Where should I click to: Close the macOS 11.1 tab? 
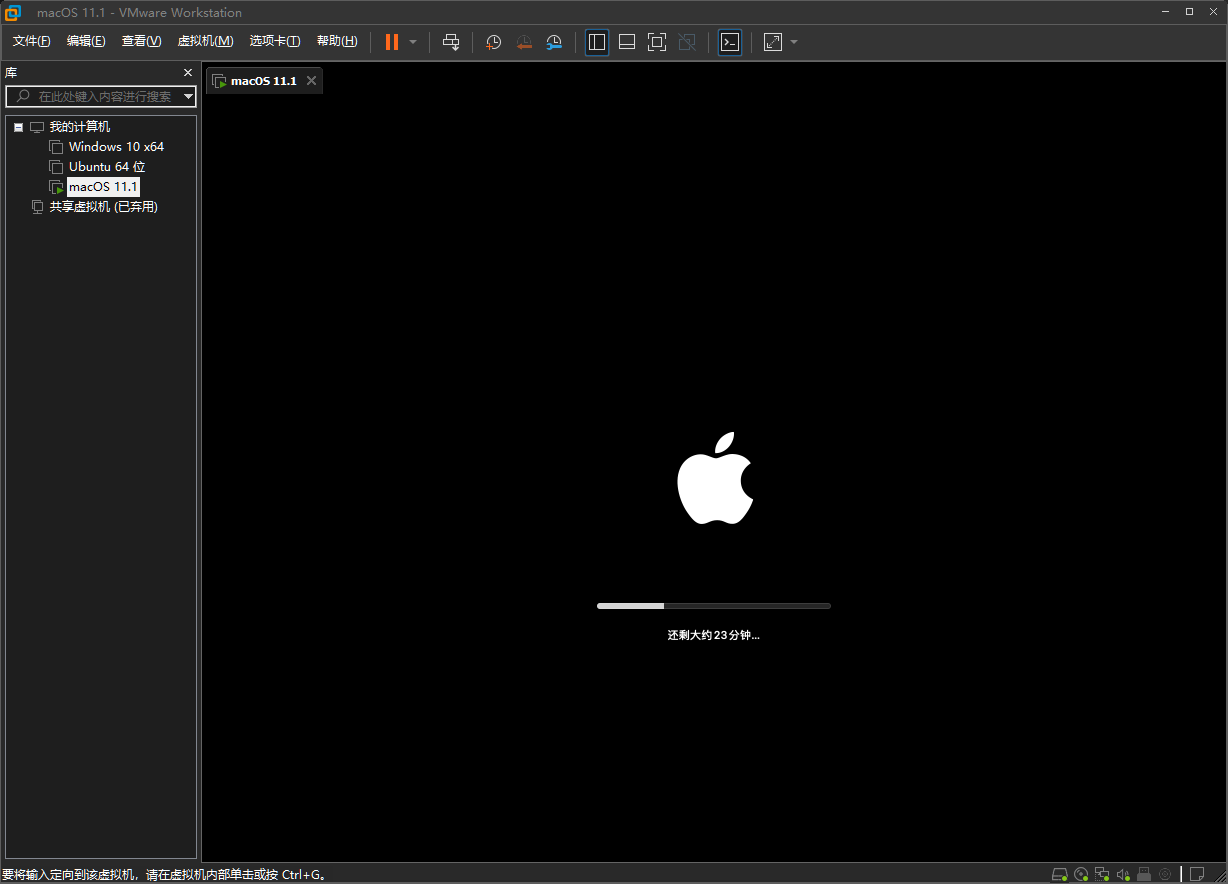point(312,81)
